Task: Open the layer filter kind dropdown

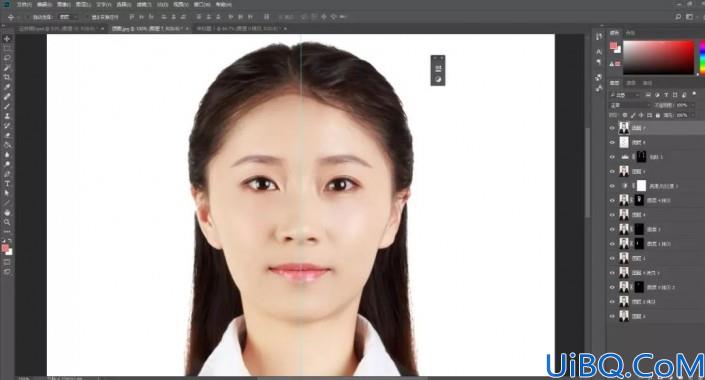Action: pos(625,95)
